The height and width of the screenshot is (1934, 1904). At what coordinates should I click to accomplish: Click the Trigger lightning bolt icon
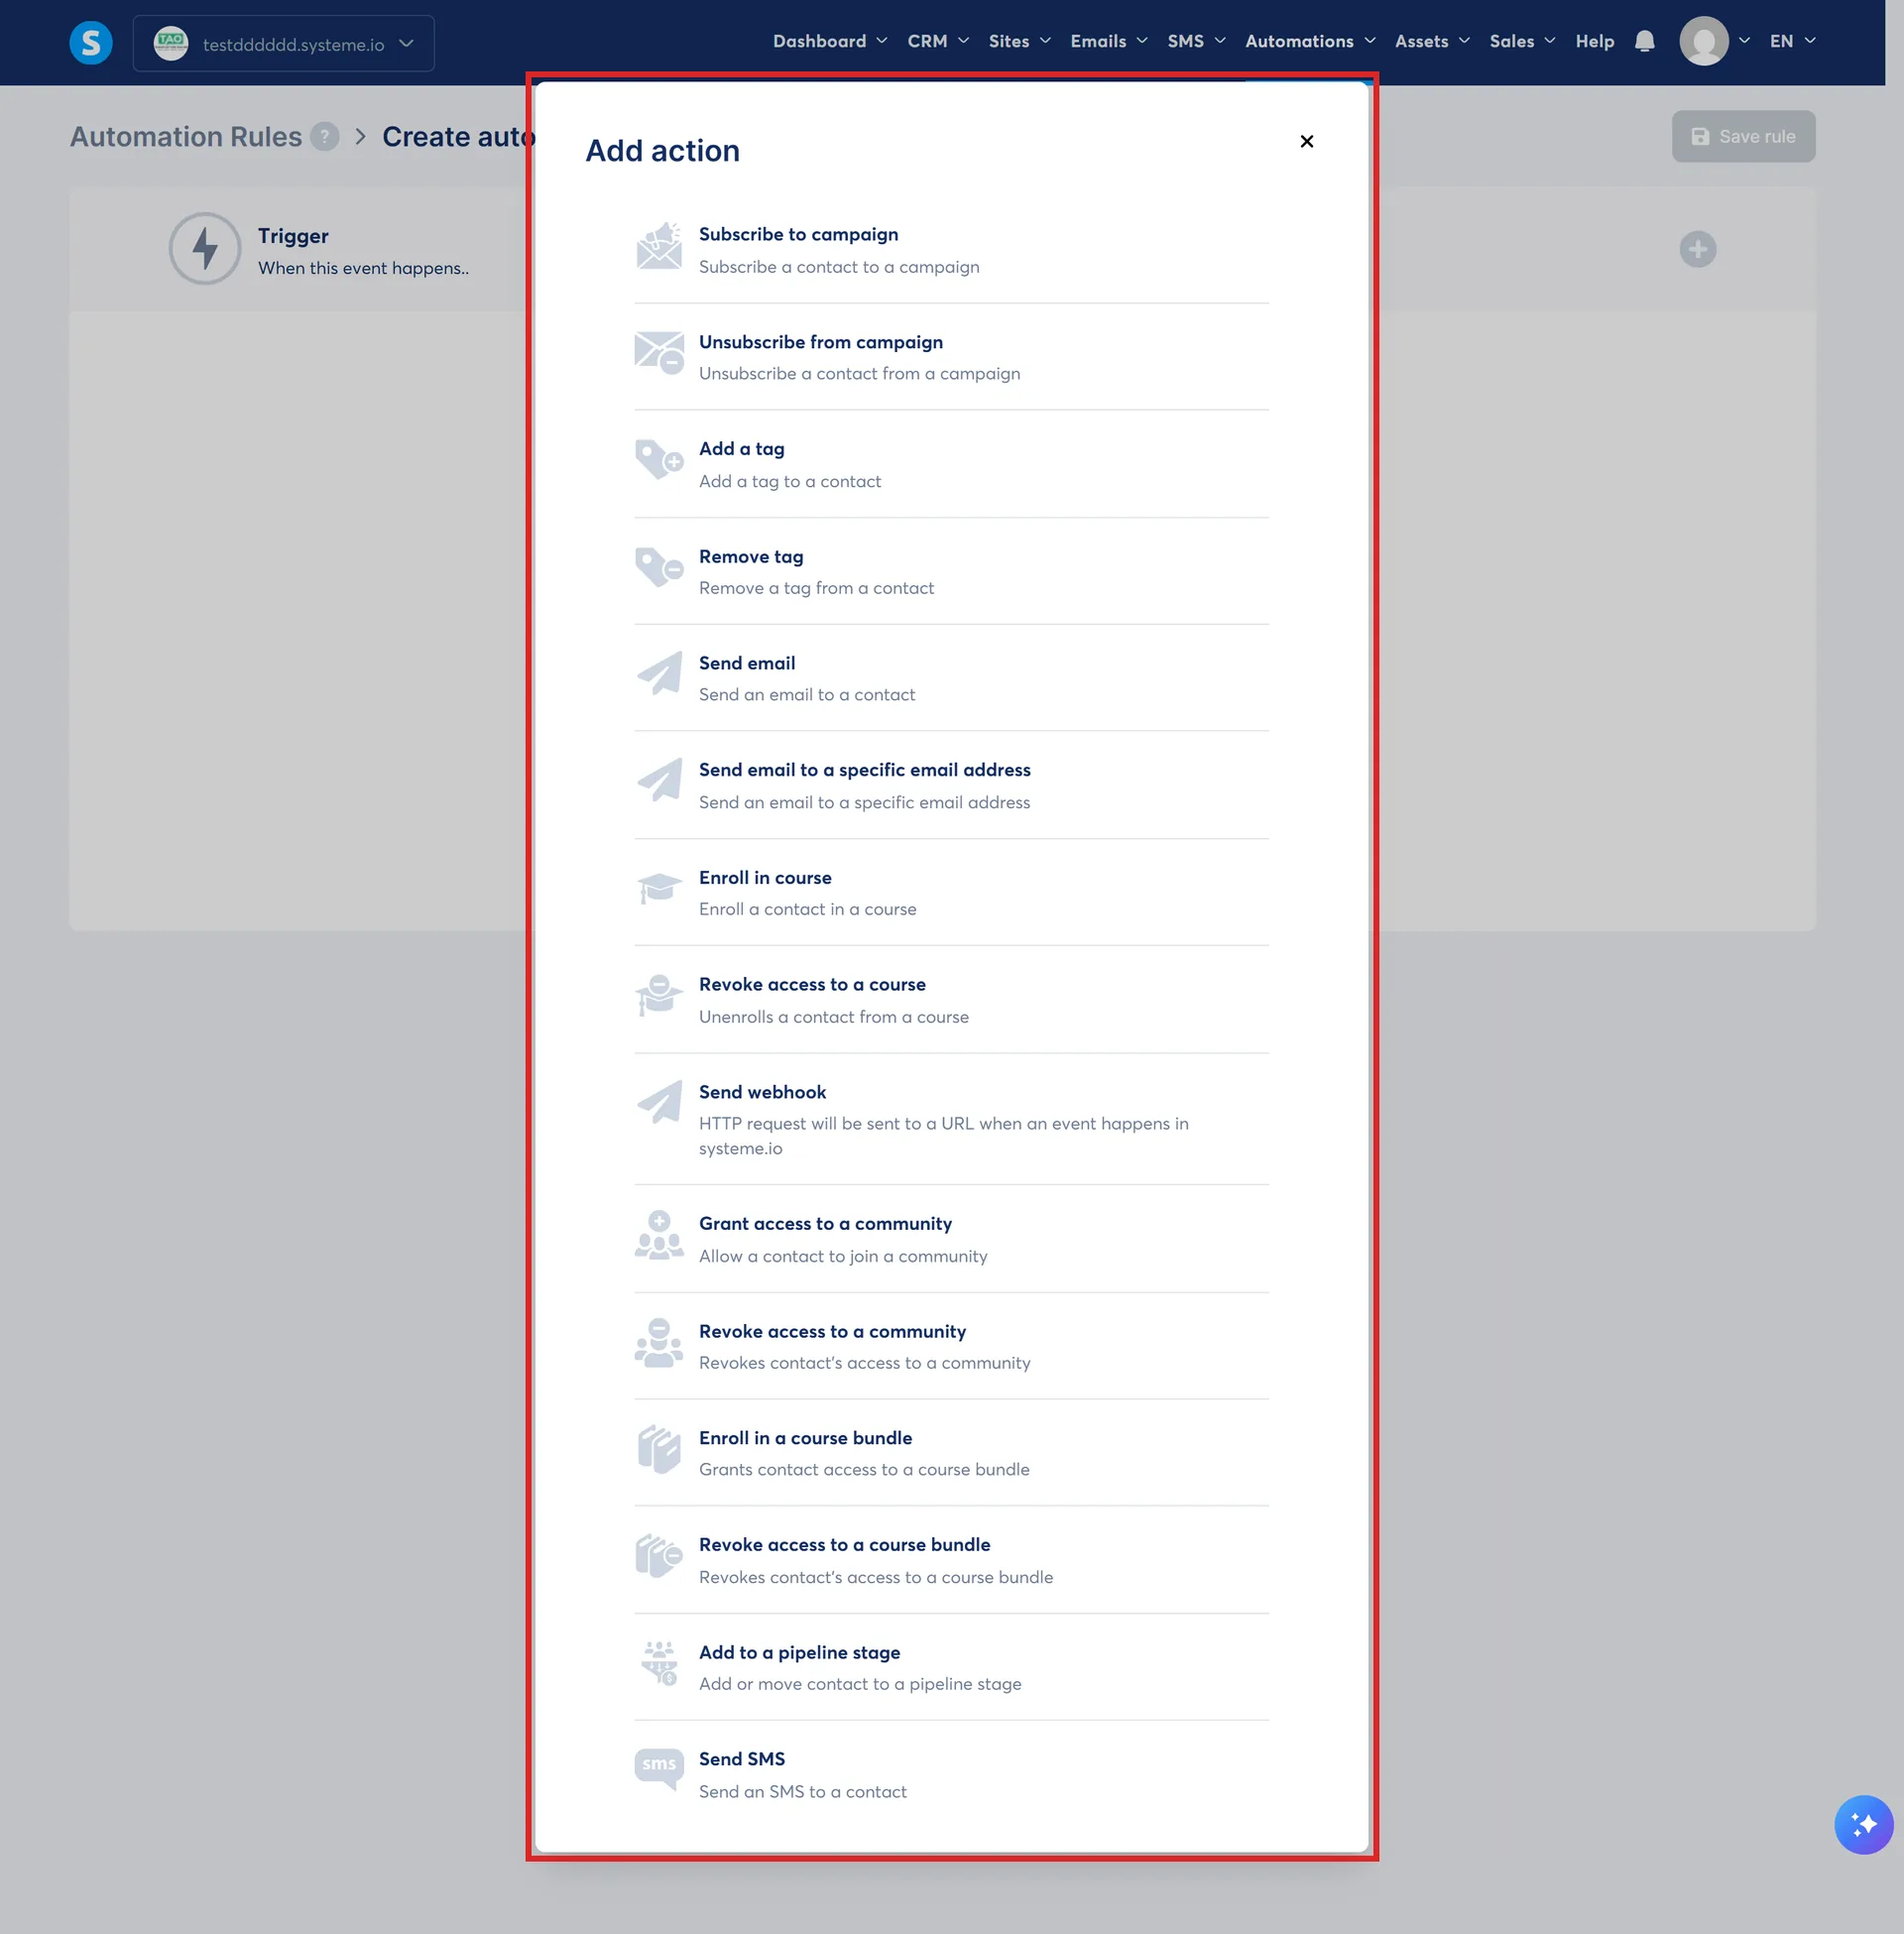tap(205, 249)
